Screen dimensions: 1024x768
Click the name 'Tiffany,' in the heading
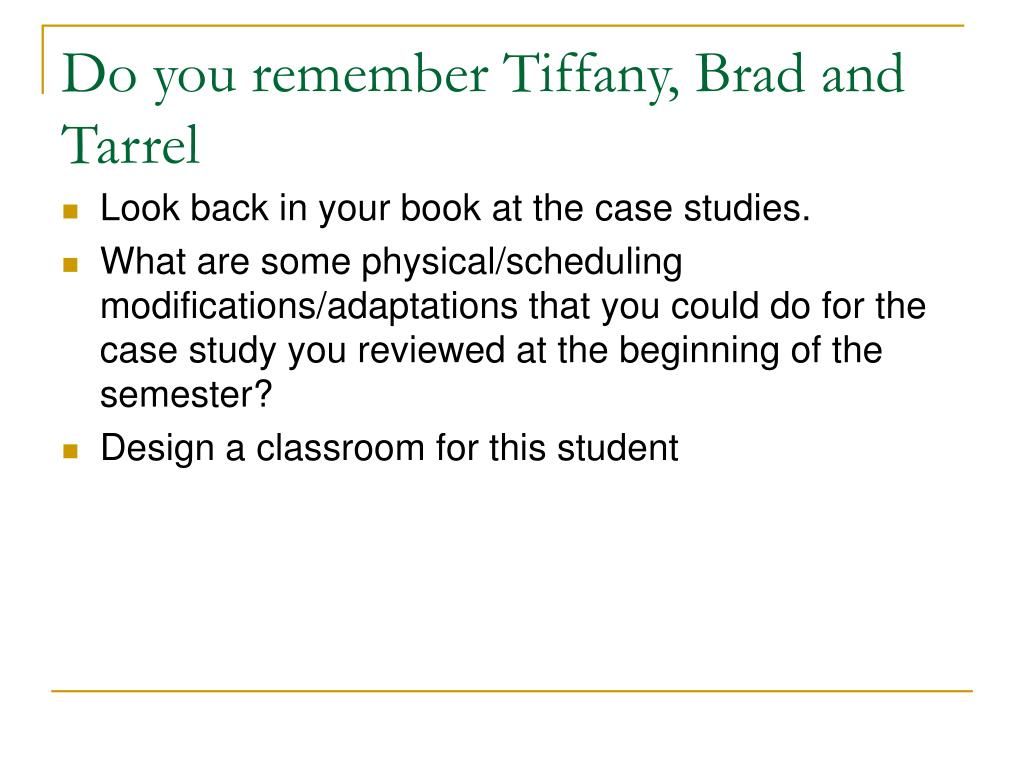pyautogui.click(x=592, y=77)
